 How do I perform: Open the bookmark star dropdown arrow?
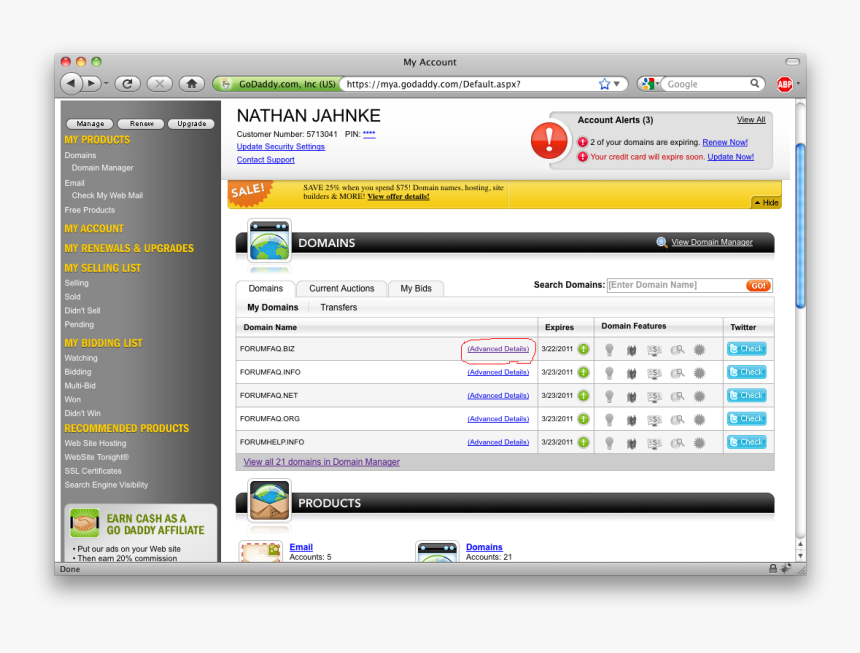click(x=617, y=84)
